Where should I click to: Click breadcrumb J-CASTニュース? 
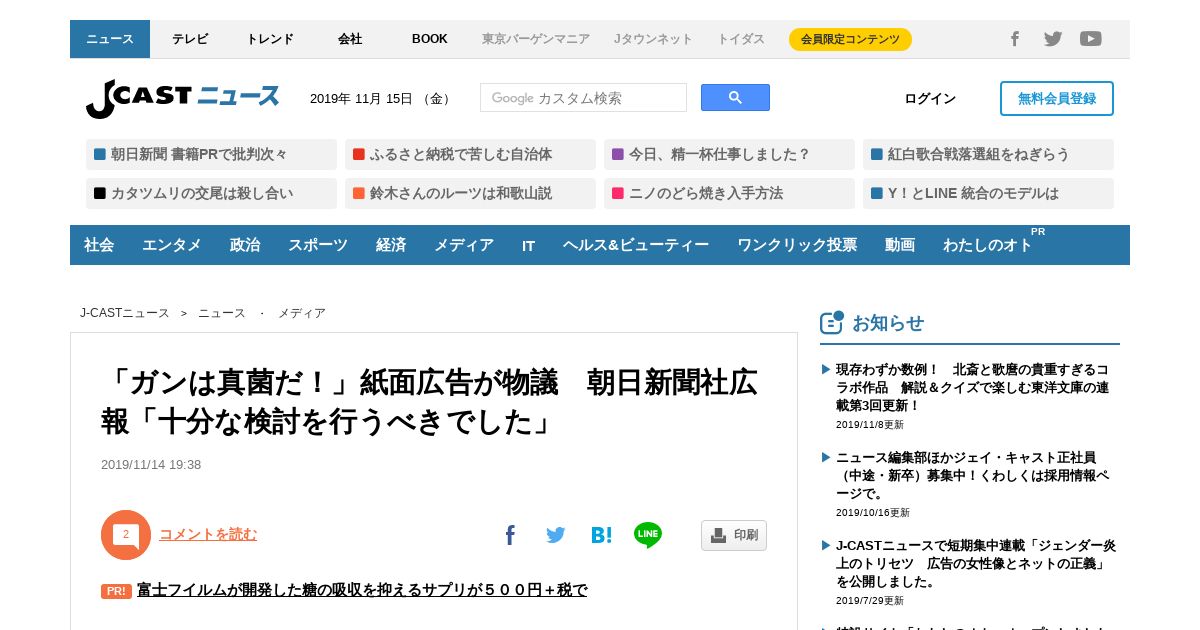click(x=125, y=313)
